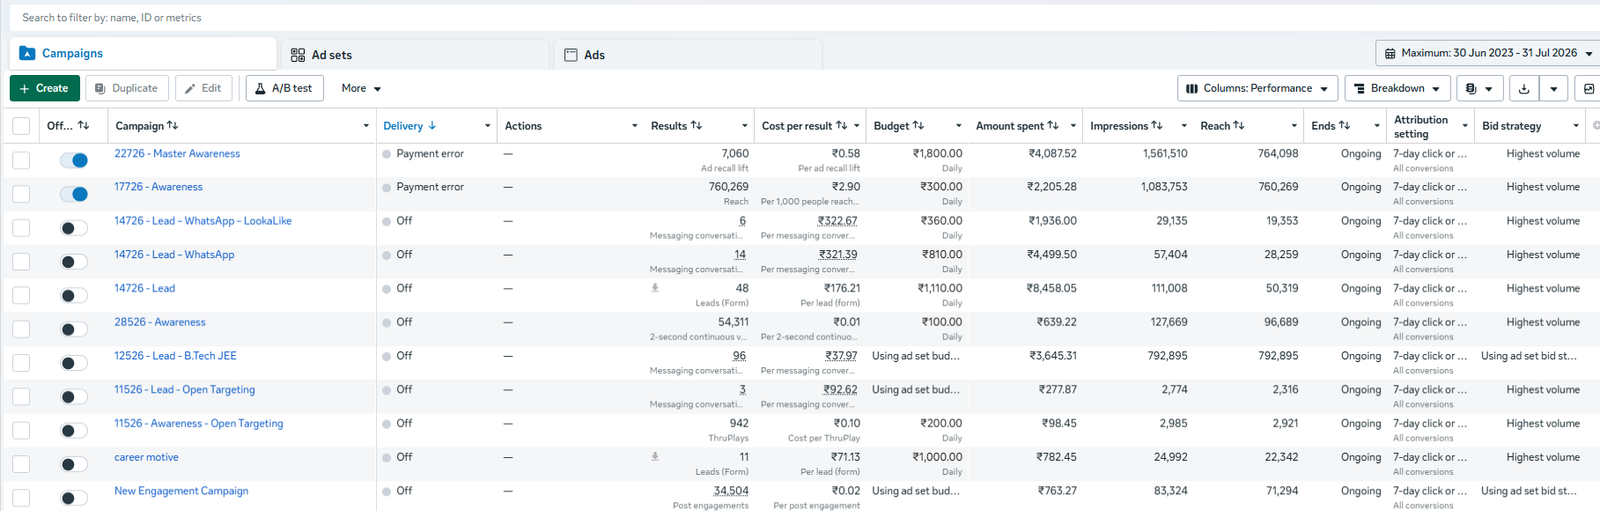Open the reports icon dropdown

click(1479, 88)
